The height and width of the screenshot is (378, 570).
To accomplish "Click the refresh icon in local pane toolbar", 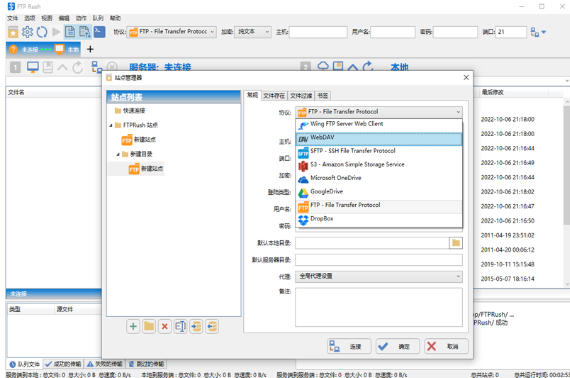I will click(x=368, y=66).
